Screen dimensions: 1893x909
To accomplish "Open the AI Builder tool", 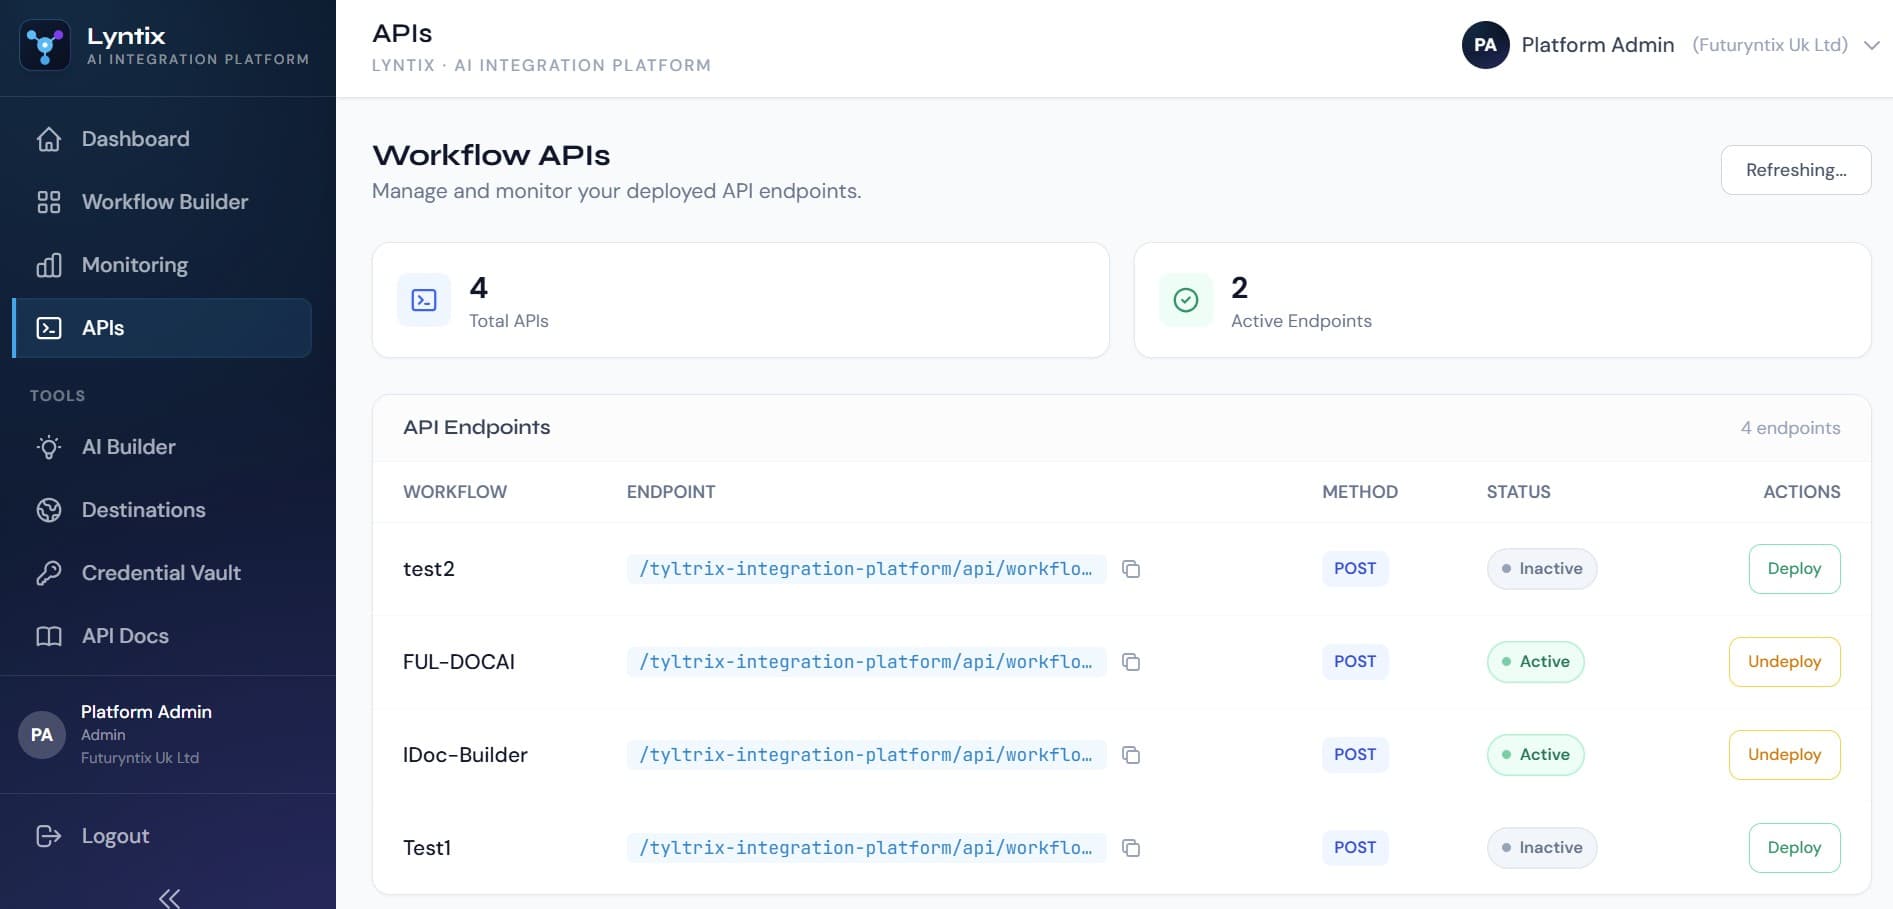I will [162, 447].
